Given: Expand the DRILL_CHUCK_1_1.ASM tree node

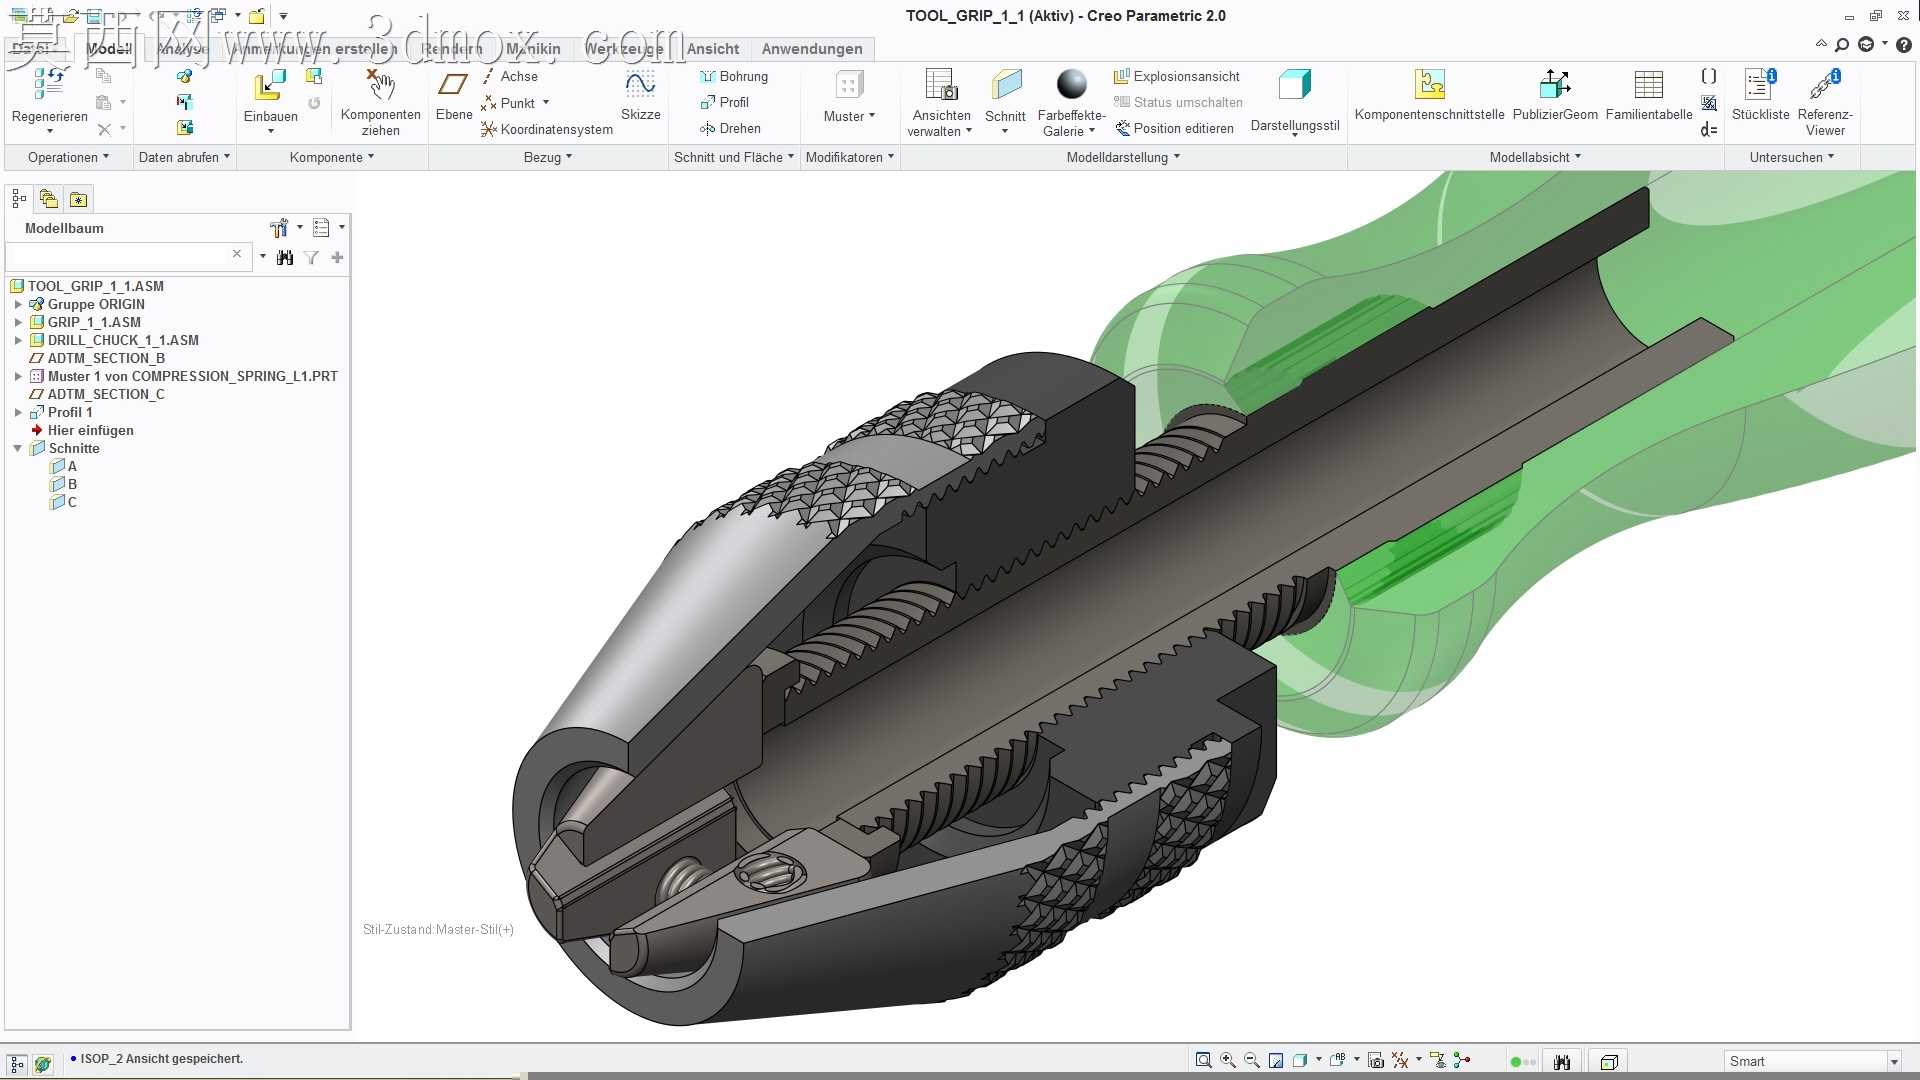Looking at the screenshot, I should pos(18,340).
